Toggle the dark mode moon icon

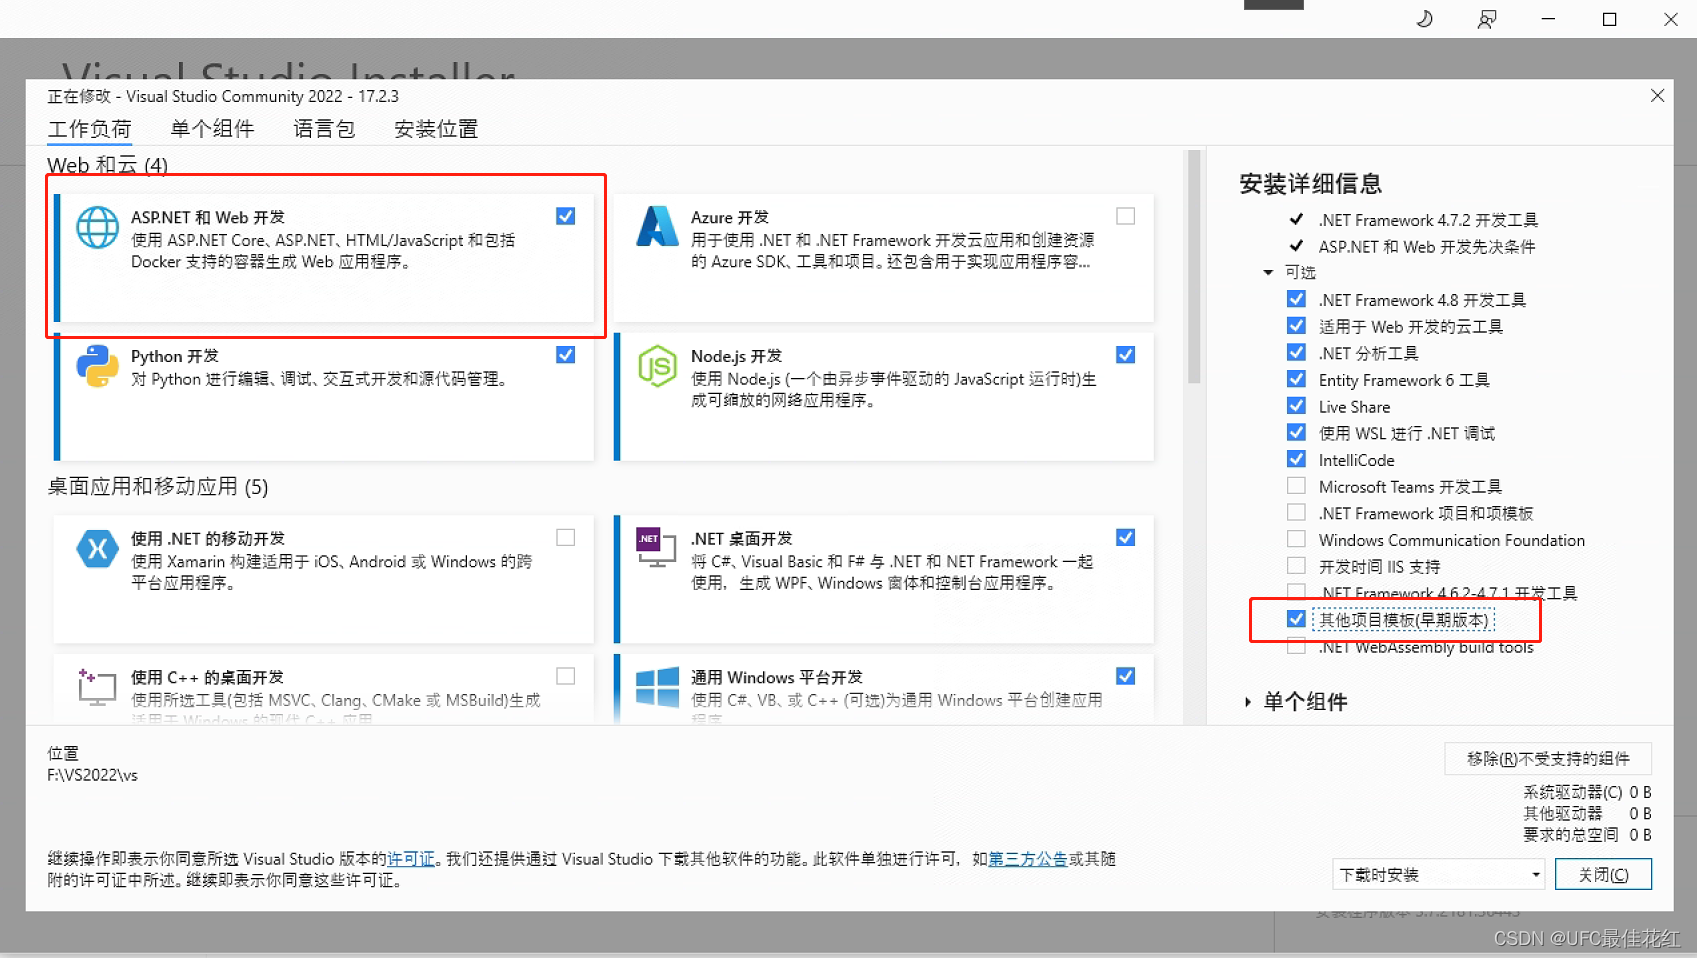pos(1425,19)
